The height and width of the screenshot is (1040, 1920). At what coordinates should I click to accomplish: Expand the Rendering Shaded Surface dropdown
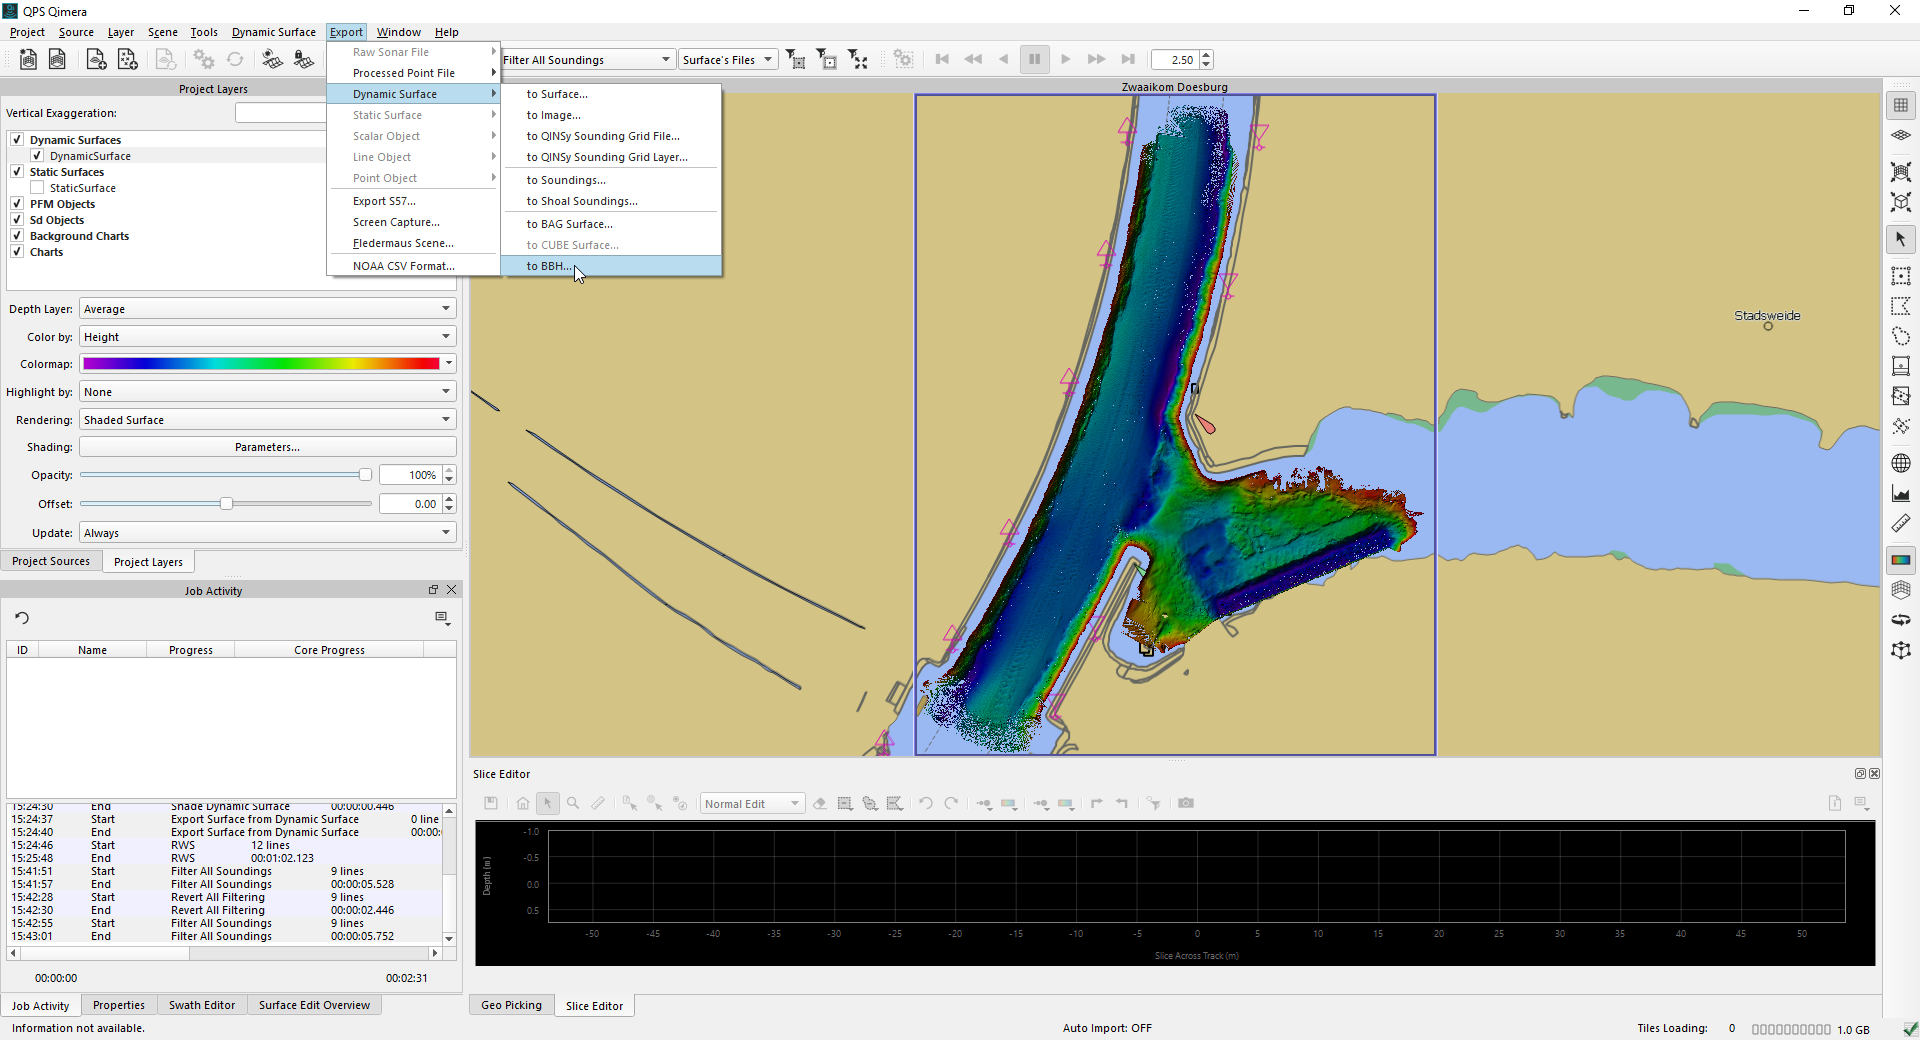coord(267,420)
